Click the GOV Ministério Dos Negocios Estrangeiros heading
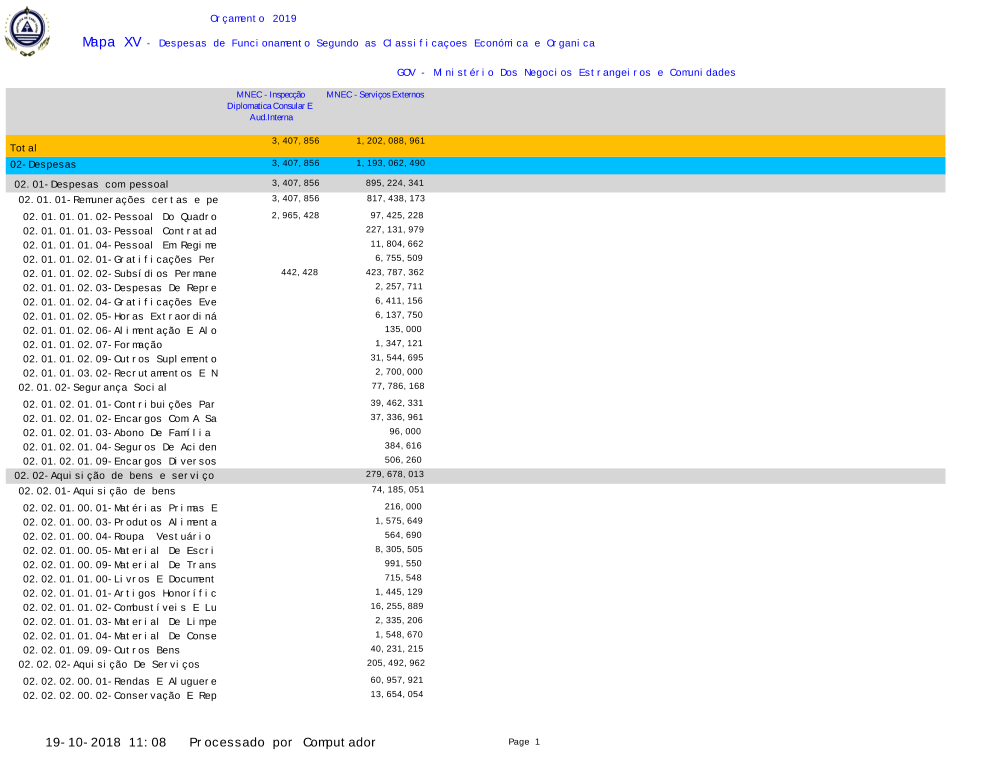Screen dimensions: 1000x773 (565, 73)
